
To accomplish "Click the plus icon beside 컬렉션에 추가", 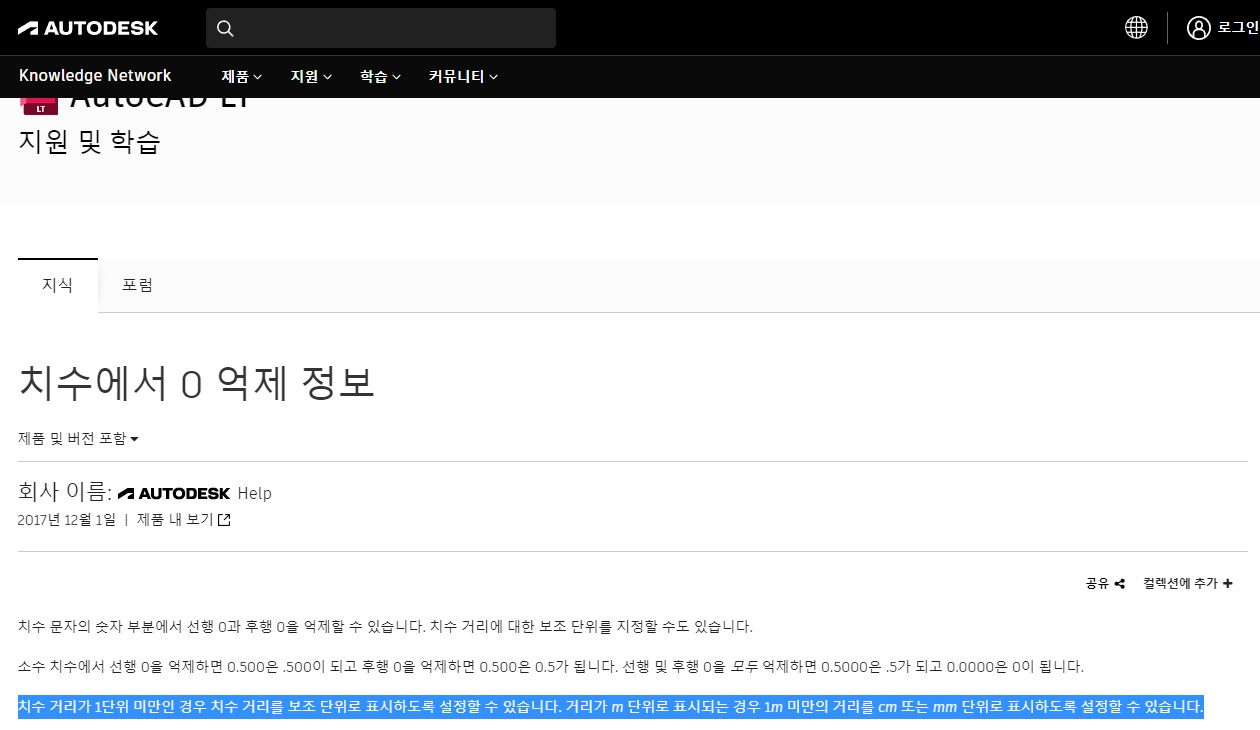I will (1227, 584).
